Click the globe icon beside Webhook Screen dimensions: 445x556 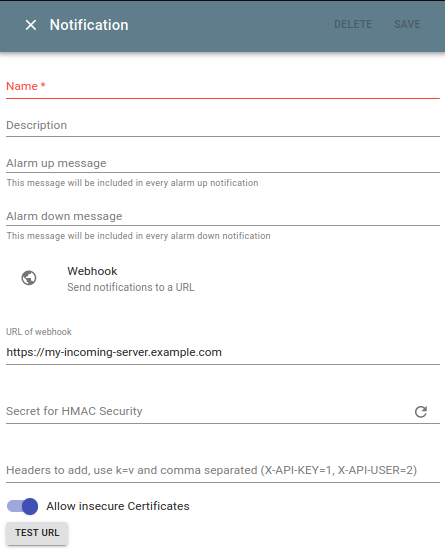29,278
